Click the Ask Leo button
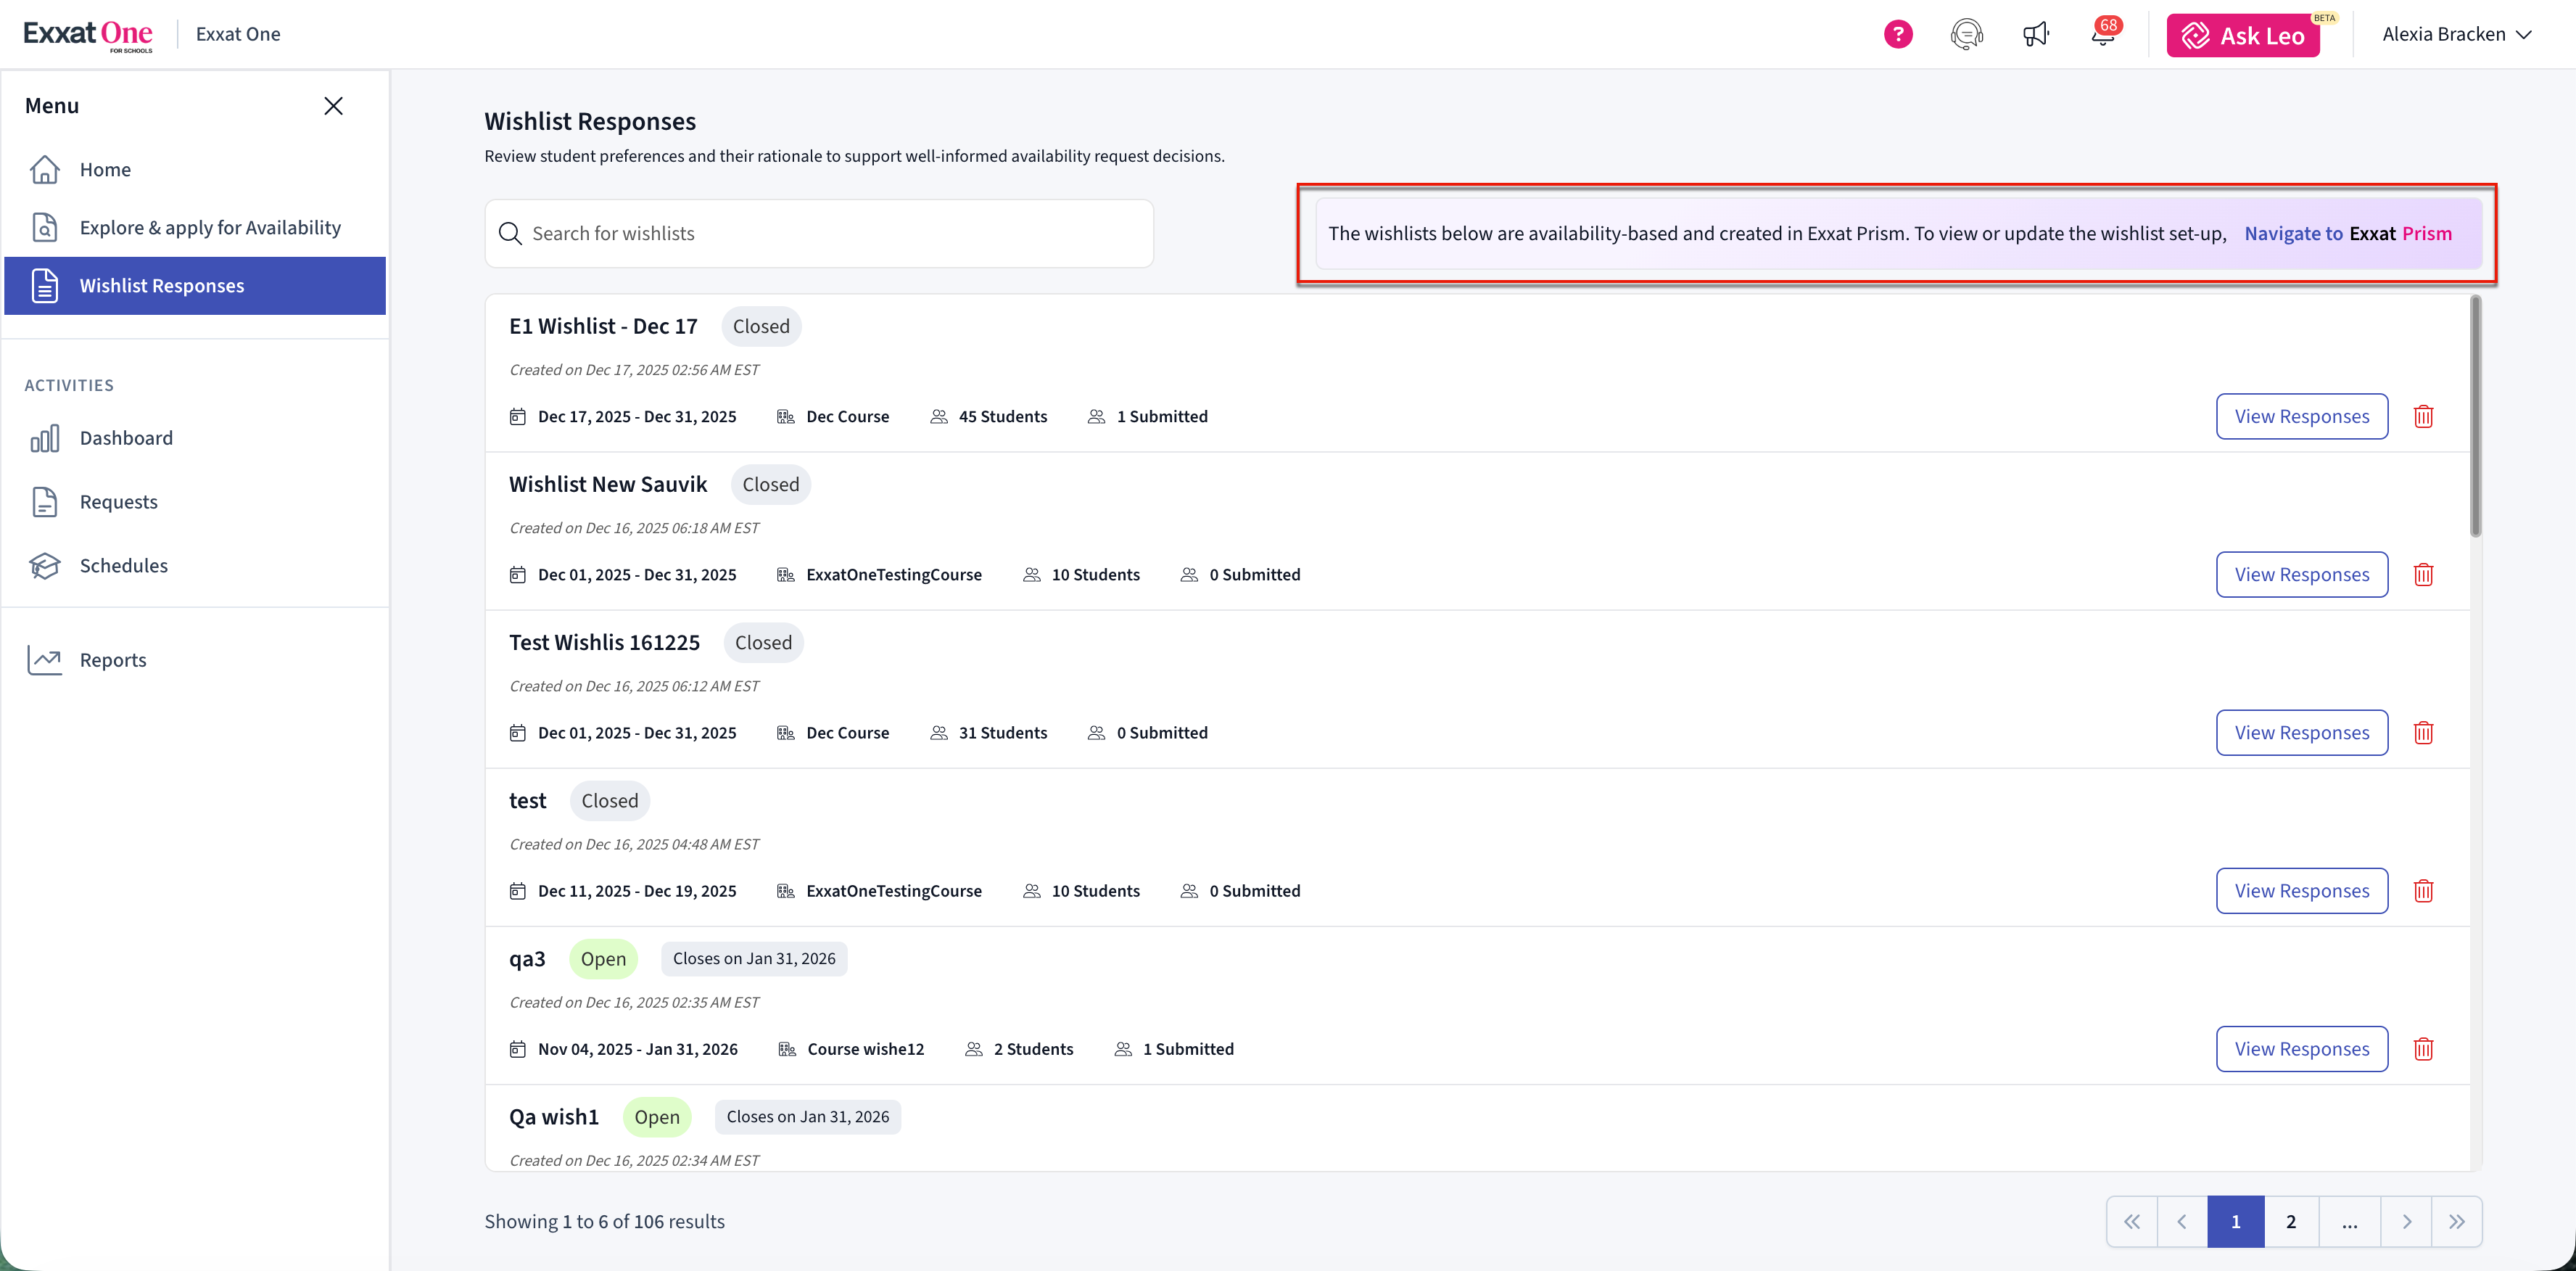This screenshot has height=1271, width=2576. pyautogui.click(x=2243, y=36)
